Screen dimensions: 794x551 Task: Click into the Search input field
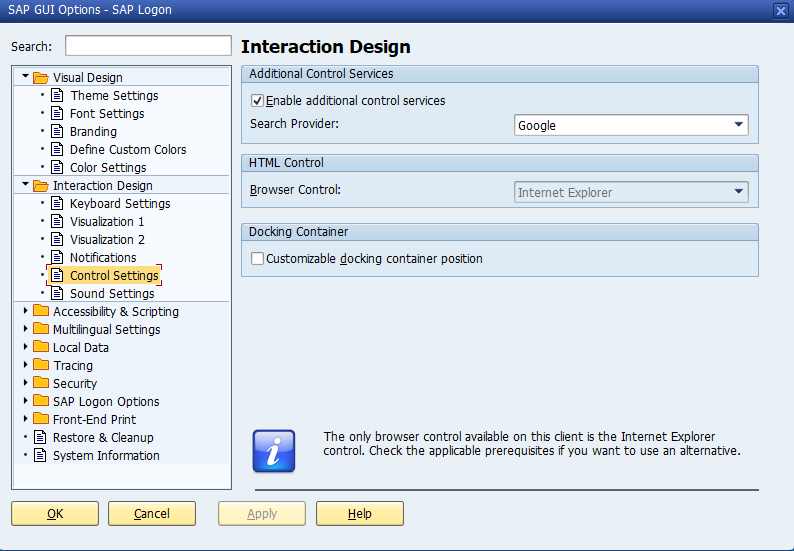coord(148,46)
